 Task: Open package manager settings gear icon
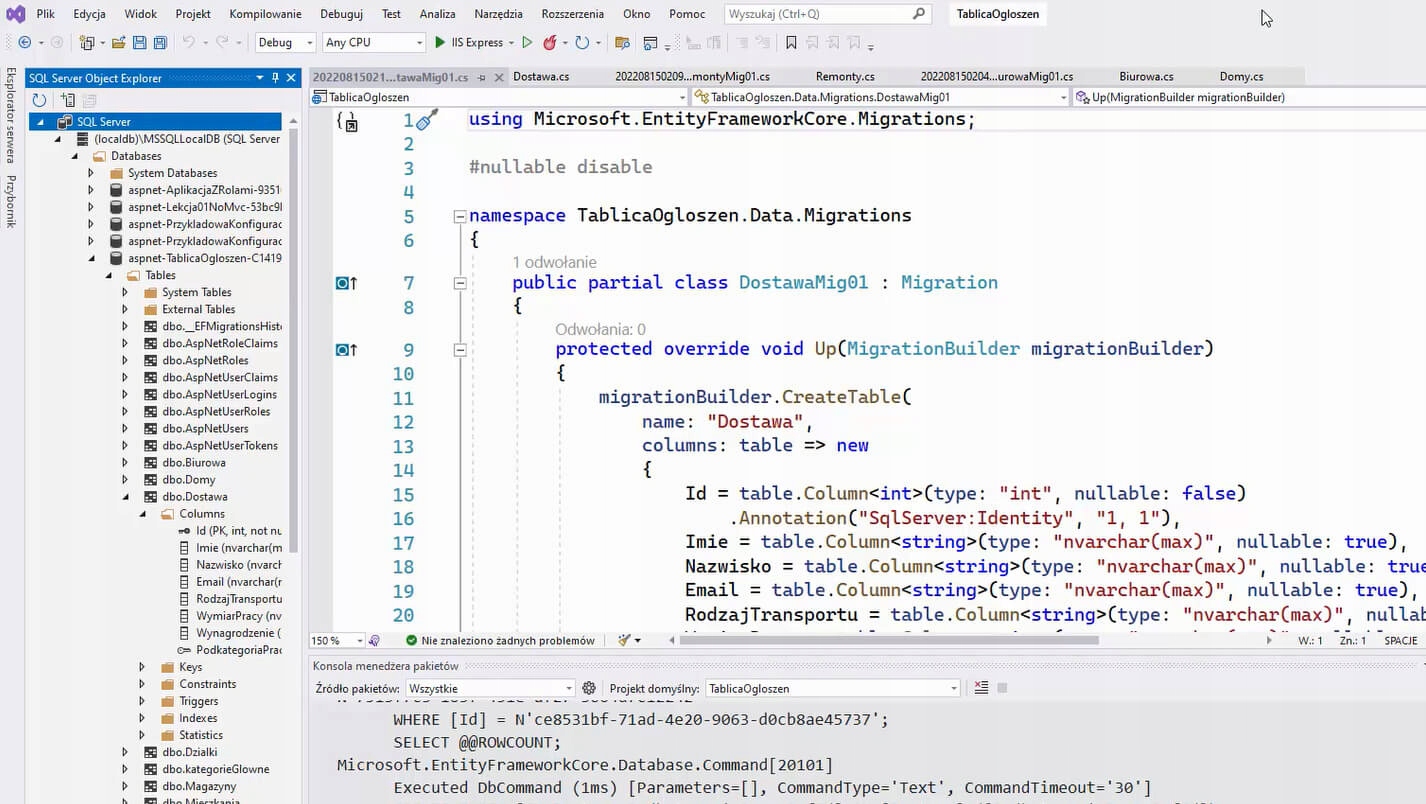point(589,688)
